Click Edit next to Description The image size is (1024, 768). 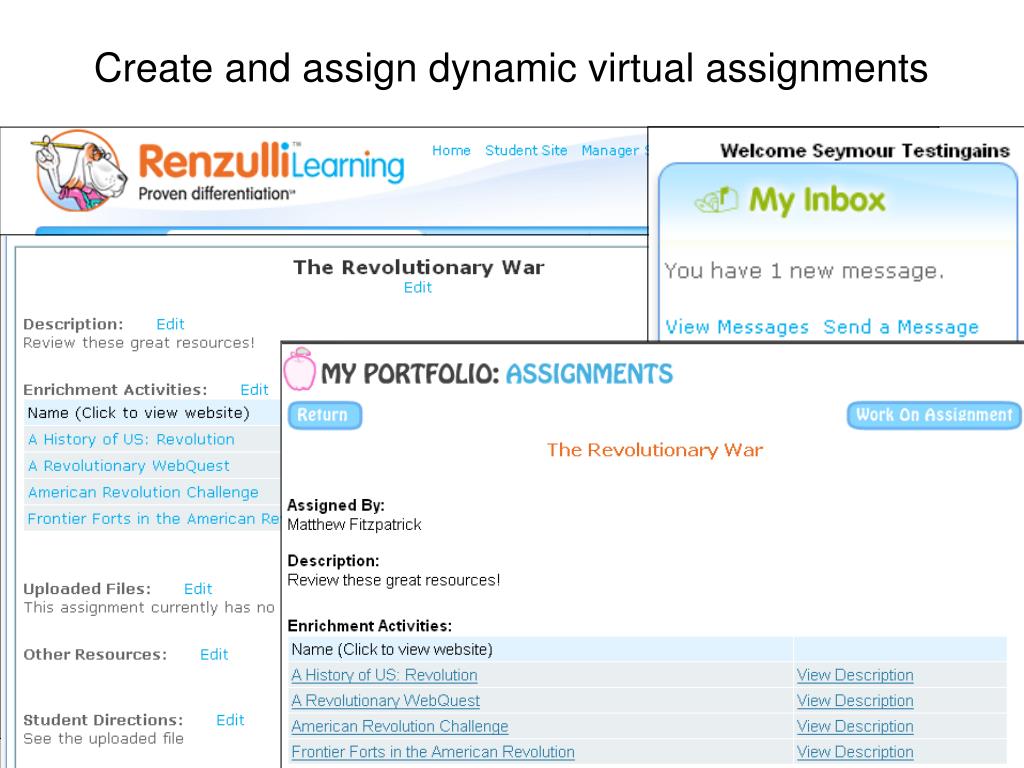pyautogui.click(x=170, y=324)
